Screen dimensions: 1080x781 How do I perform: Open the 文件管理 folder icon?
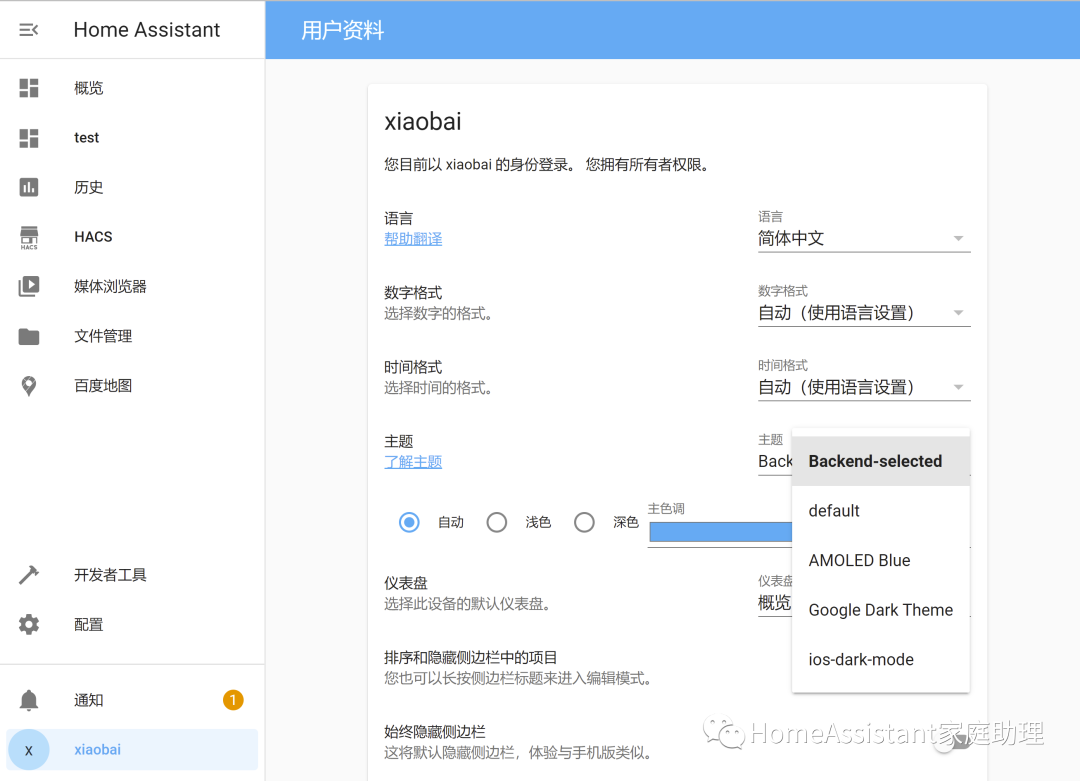tap(29, 336)
